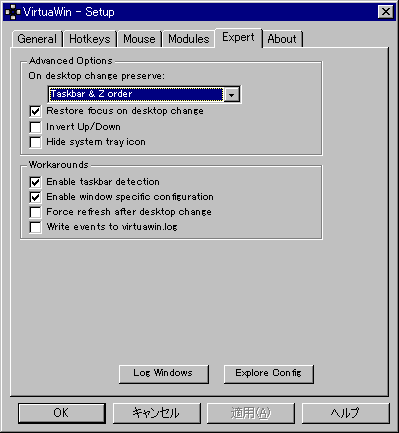Viewport: 399px width, 433px height.
Task: Turn on Write events to virtuawin.log
Action: [x=35, y=227]
